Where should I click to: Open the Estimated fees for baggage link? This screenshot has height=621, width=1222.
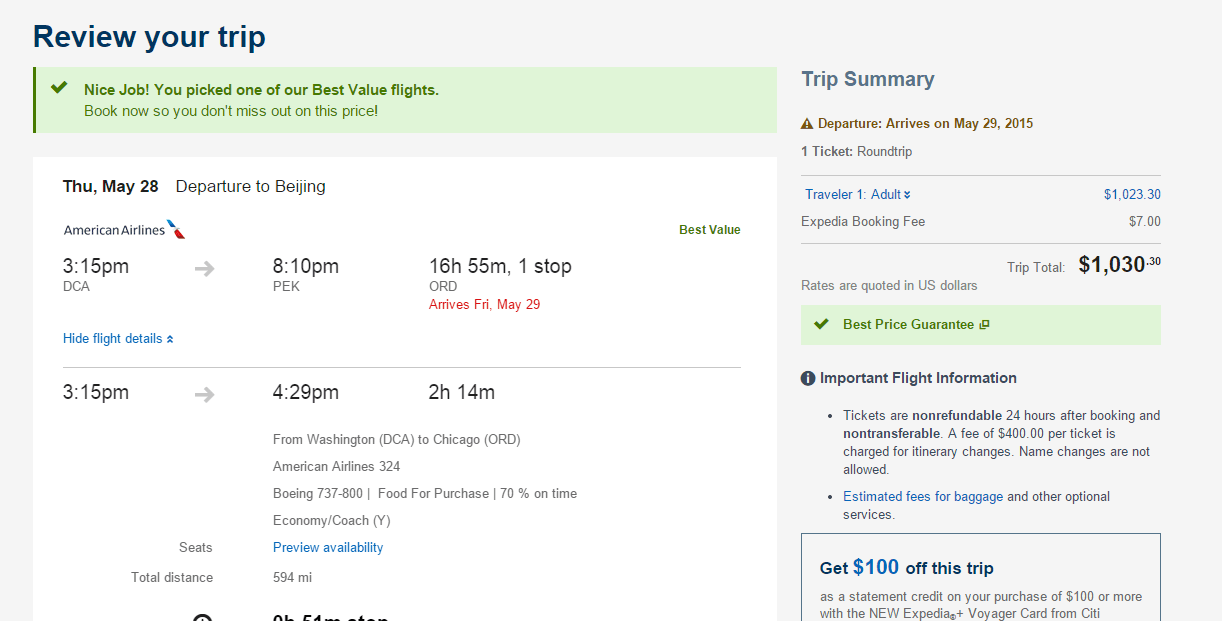[923, 497]
